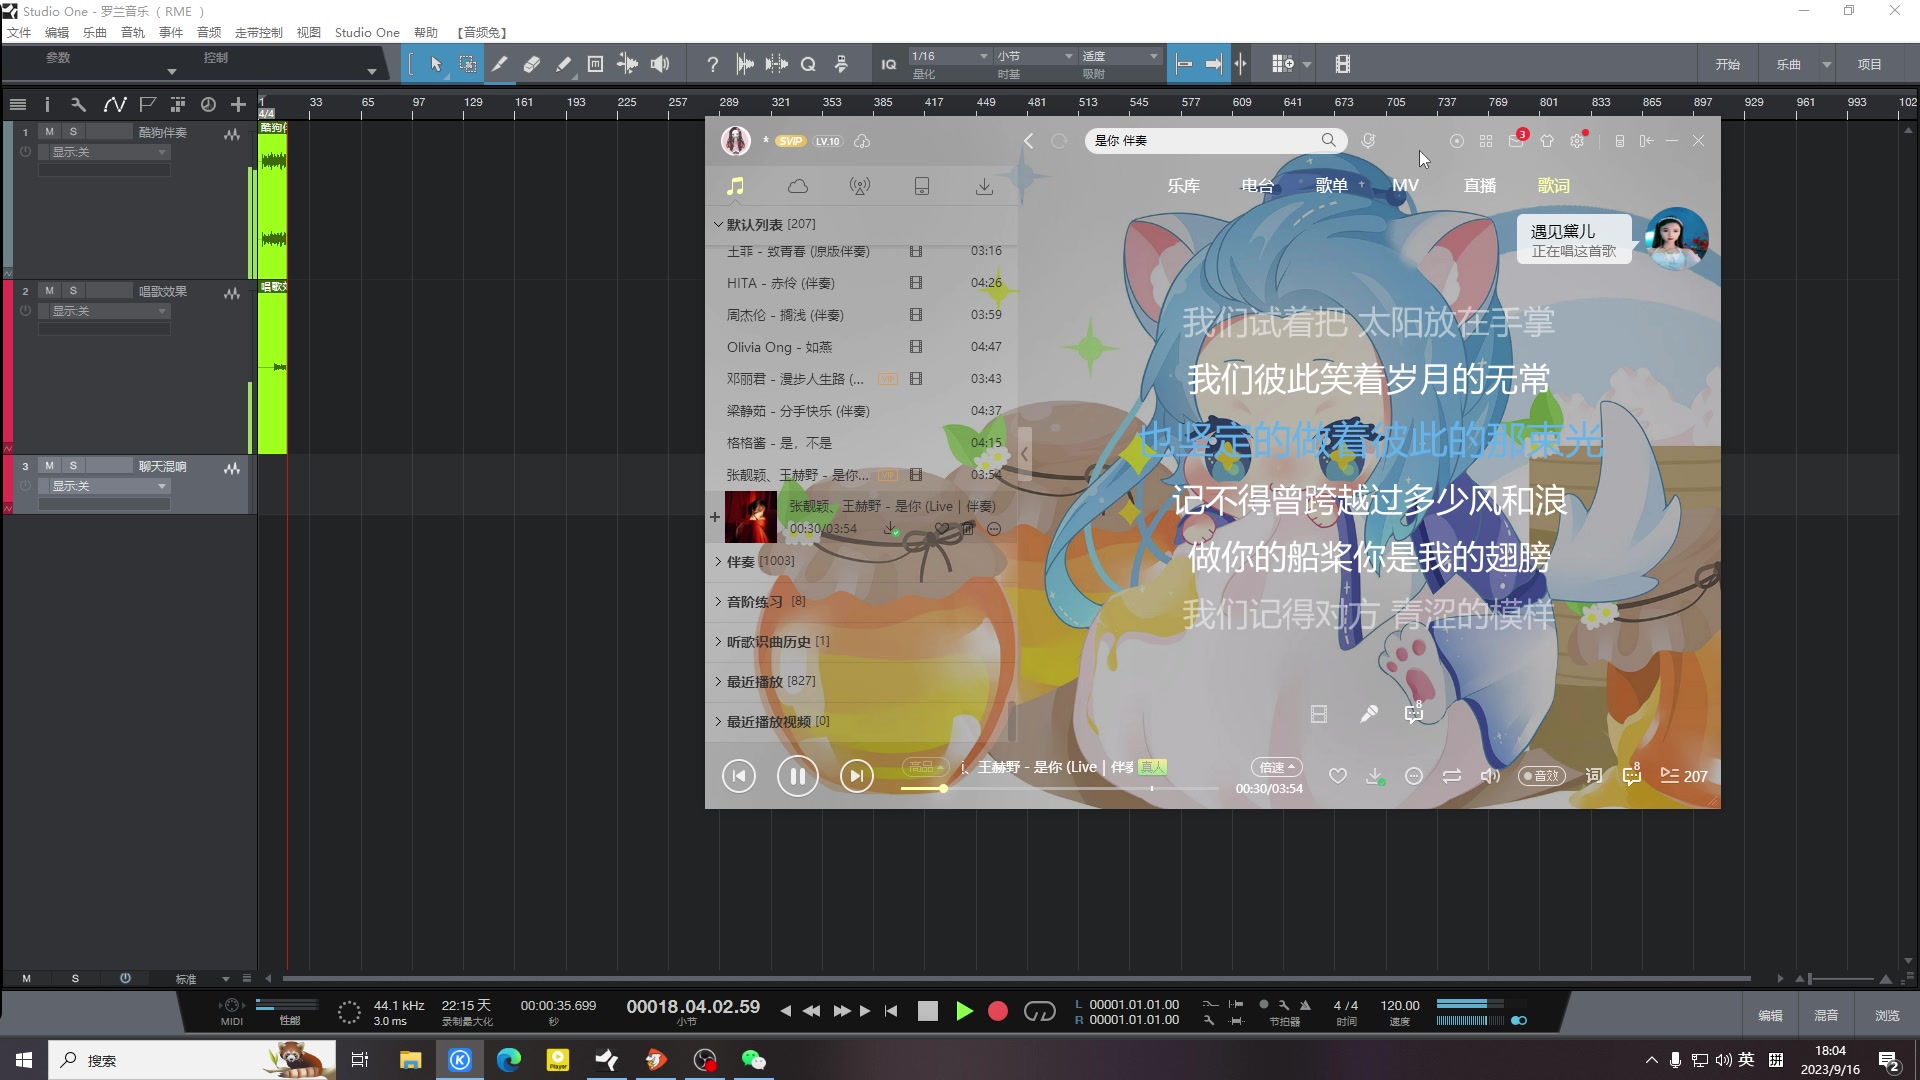Select the Bend tool
This screenshot has width=1920, height=1080.
point(628,64)
